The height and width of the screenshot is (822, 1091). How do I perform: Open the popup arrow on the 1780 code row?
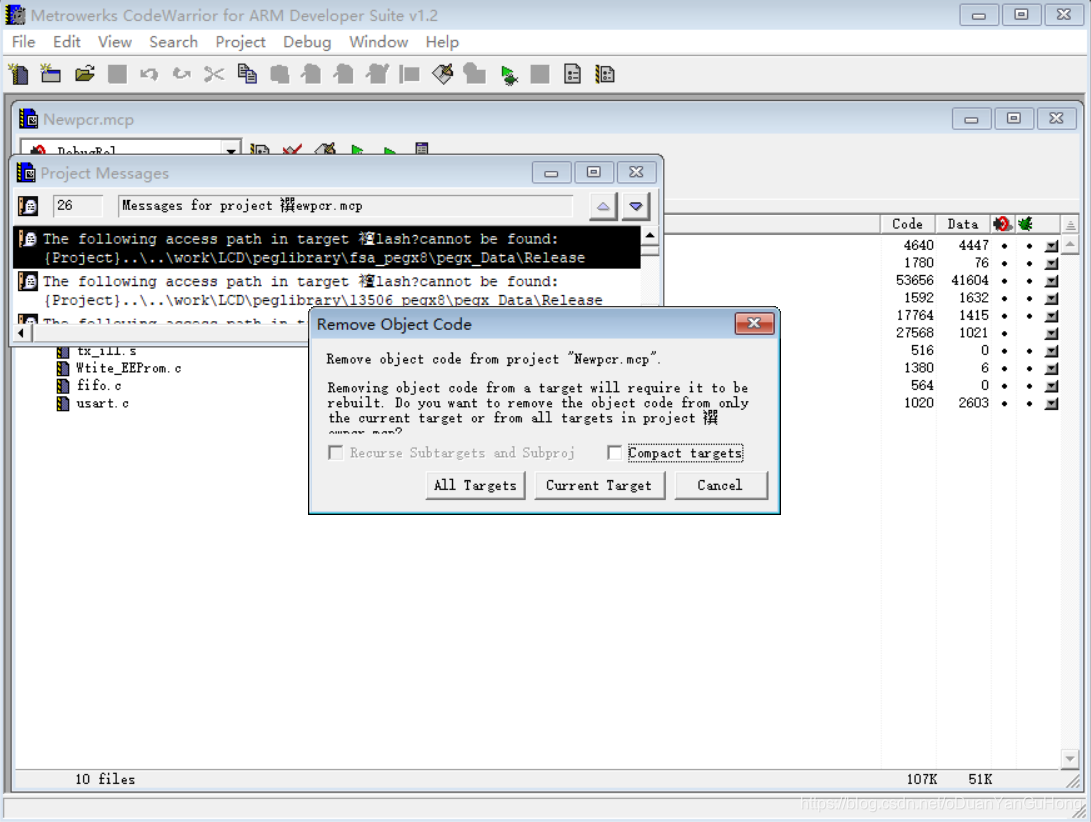click(x=1051, y=264)
